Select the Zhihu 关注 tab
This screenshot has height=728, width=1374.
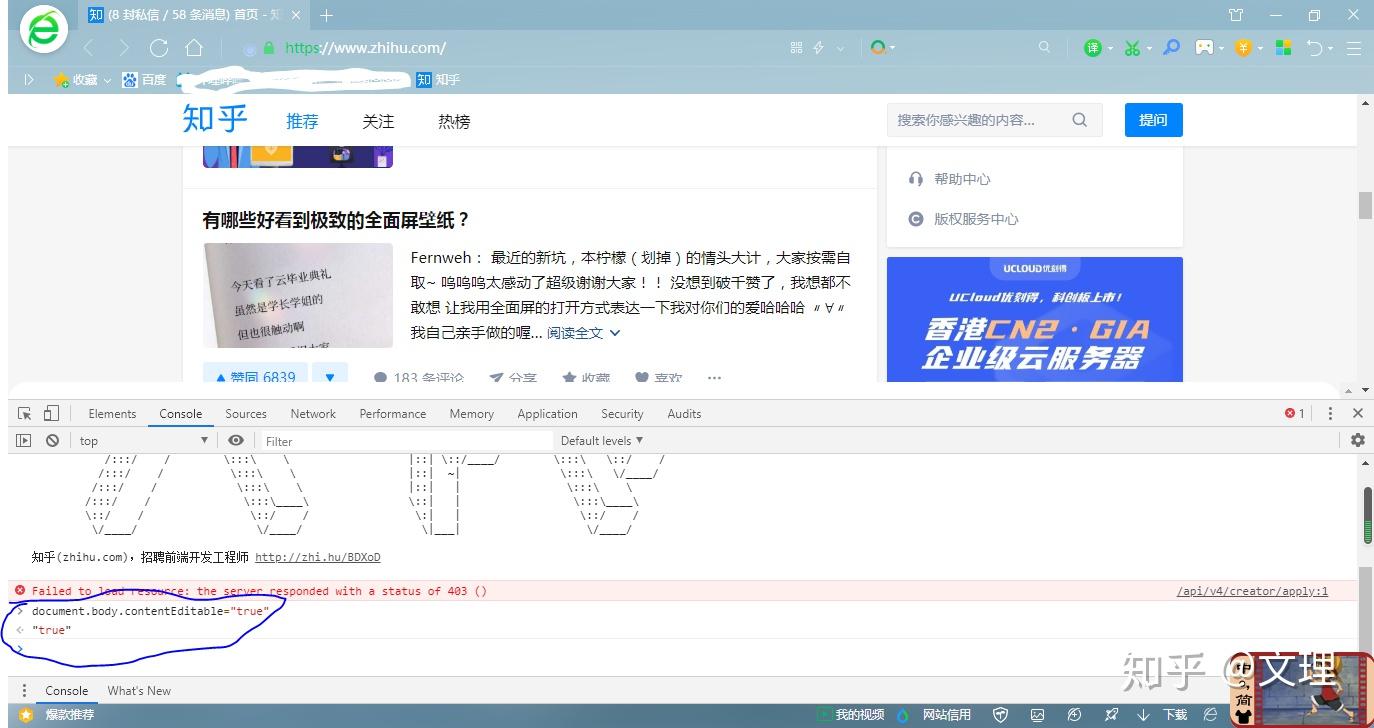click(378, 121)
